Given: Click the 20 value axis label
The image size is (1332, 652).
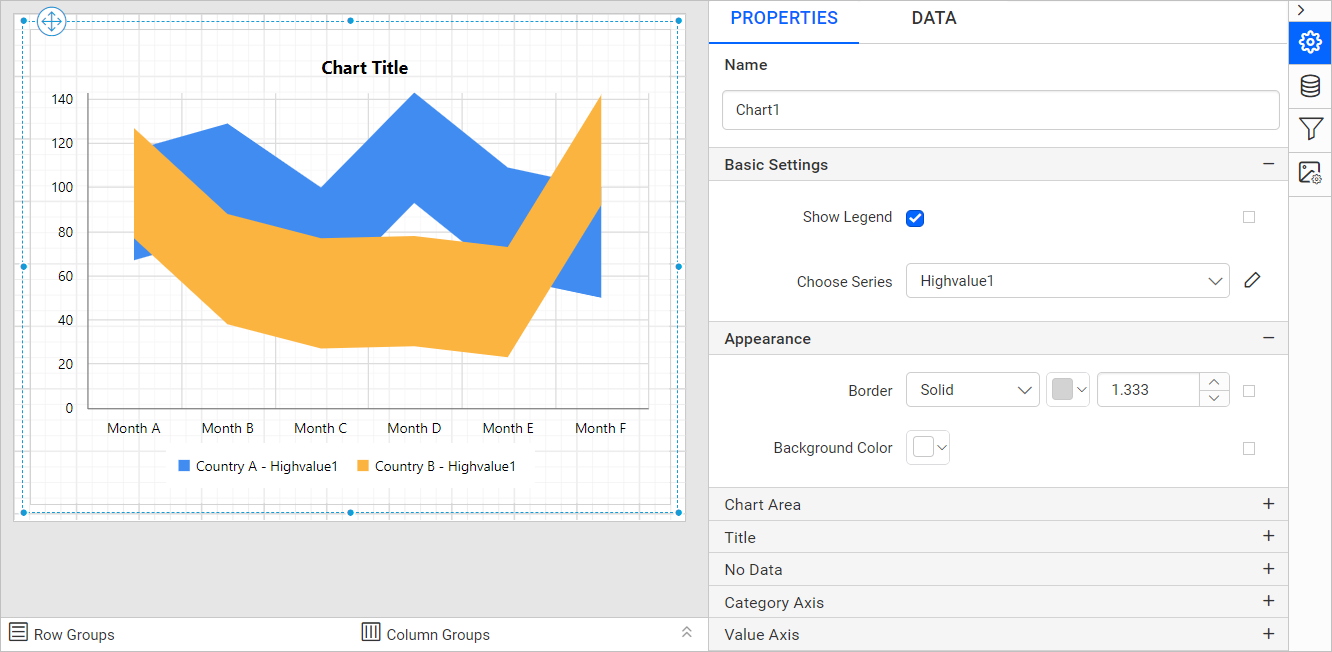Looking at the screenshot, I should pyautogui.click(x=65, y=364).
